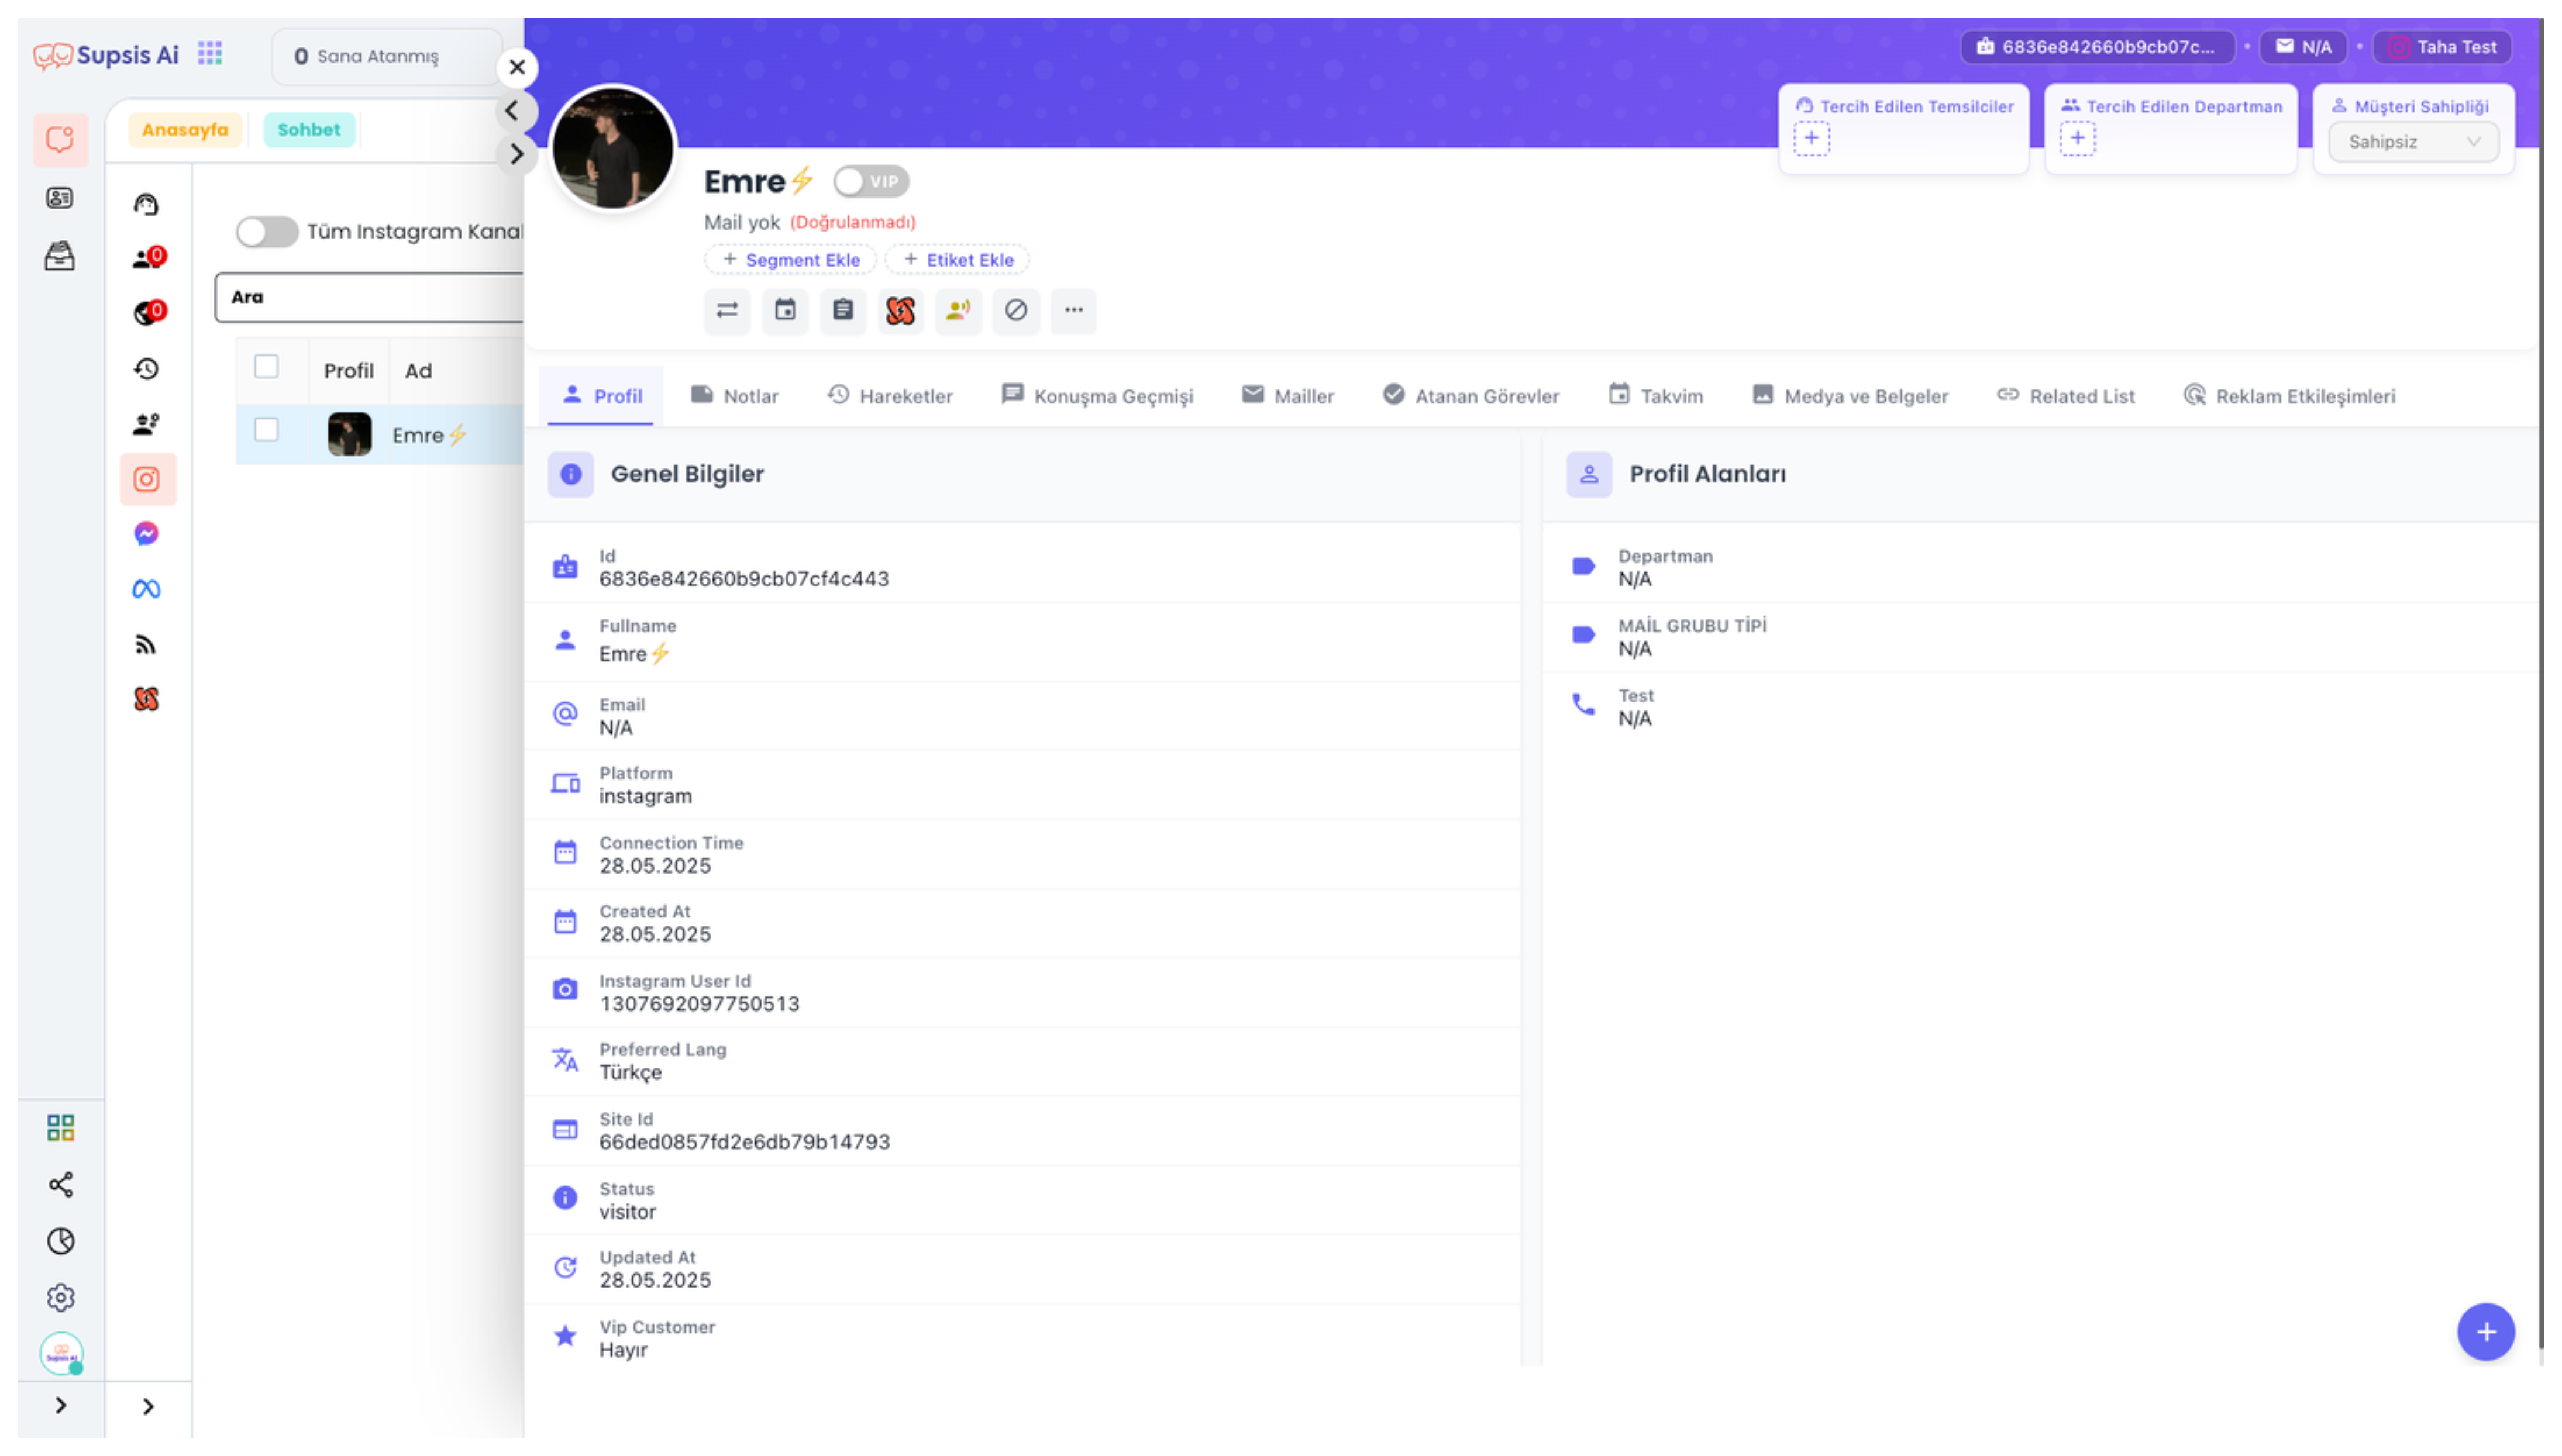The width and height of the screenshot is (2562, 1456).
Task: Click the block (ban) icon under Emre
Action: [1016, 310]
